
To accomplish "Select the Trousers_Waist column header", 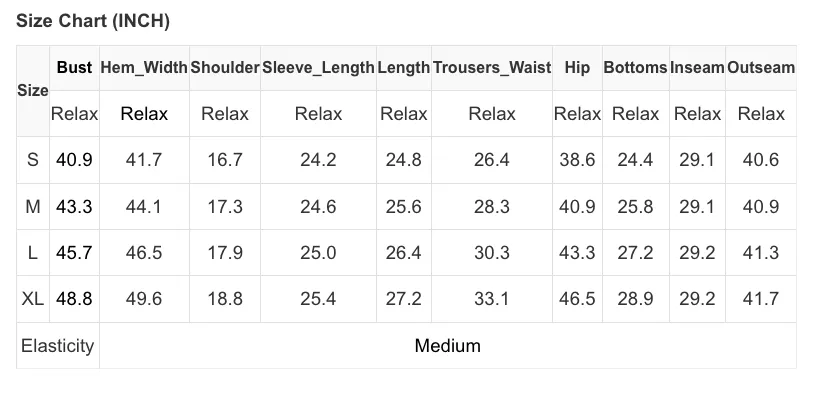I will pos(492,67).
